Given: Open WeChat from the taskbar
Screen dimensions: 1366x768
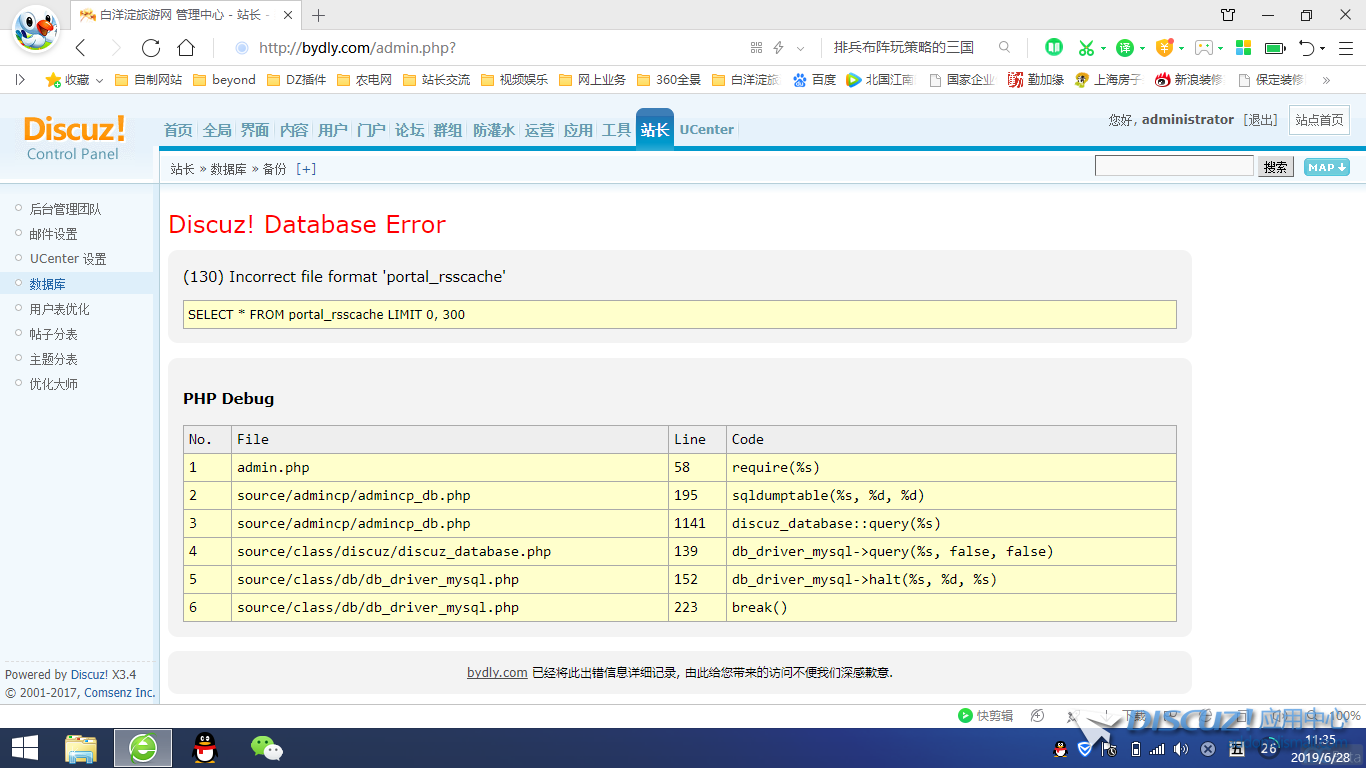Looking at the screenshot, I should point(266,748).
